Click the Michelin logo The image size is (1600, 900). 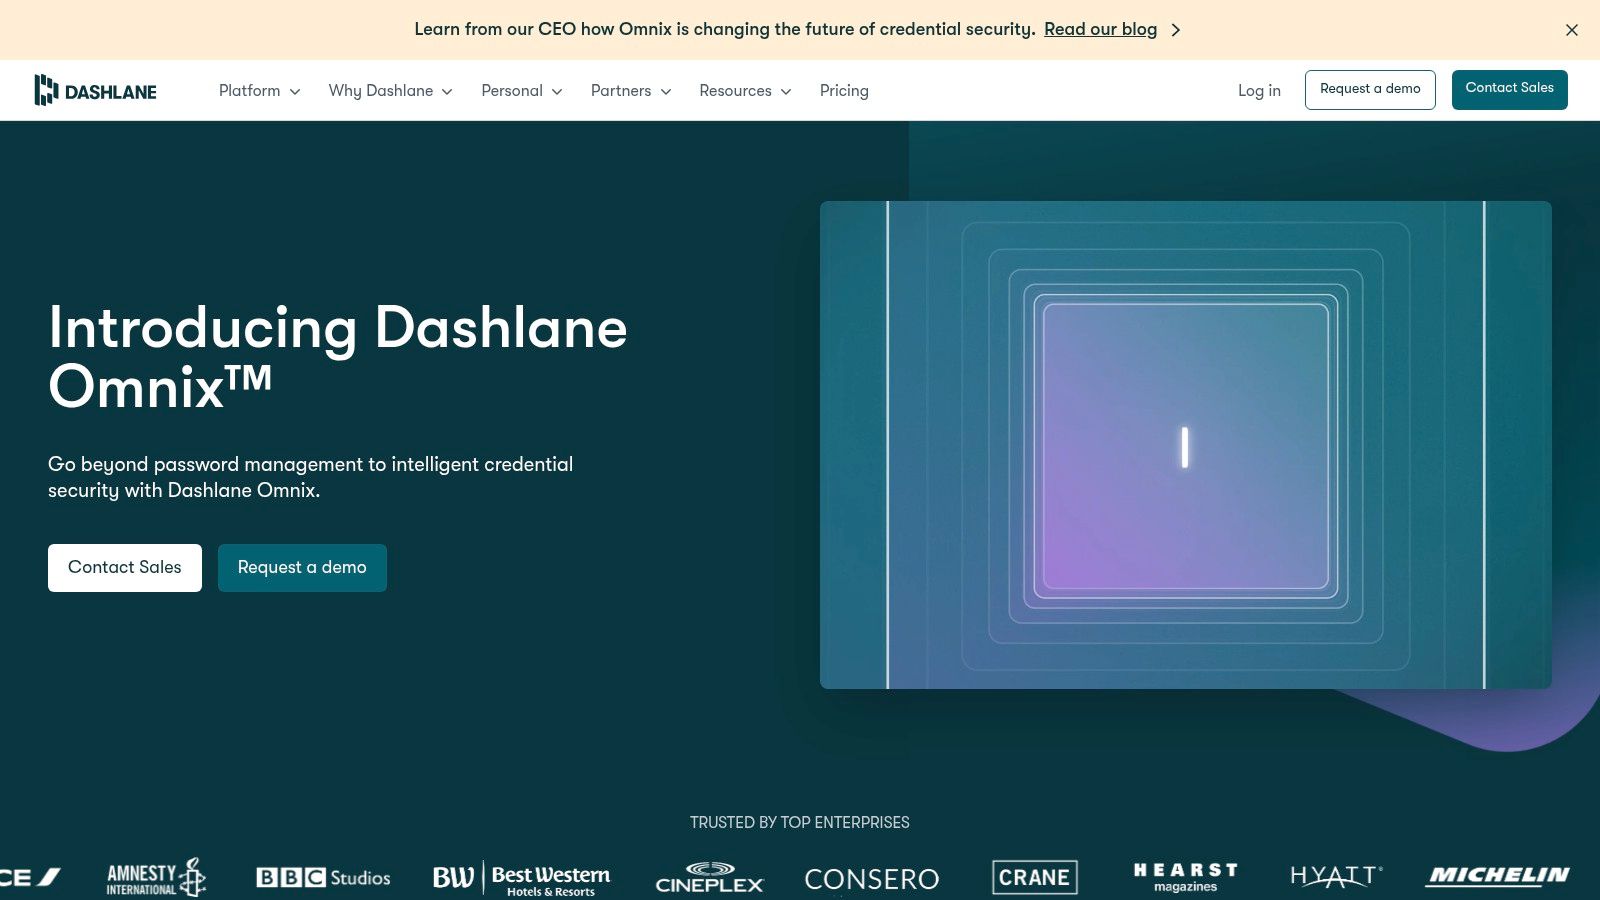(1498, 875)
